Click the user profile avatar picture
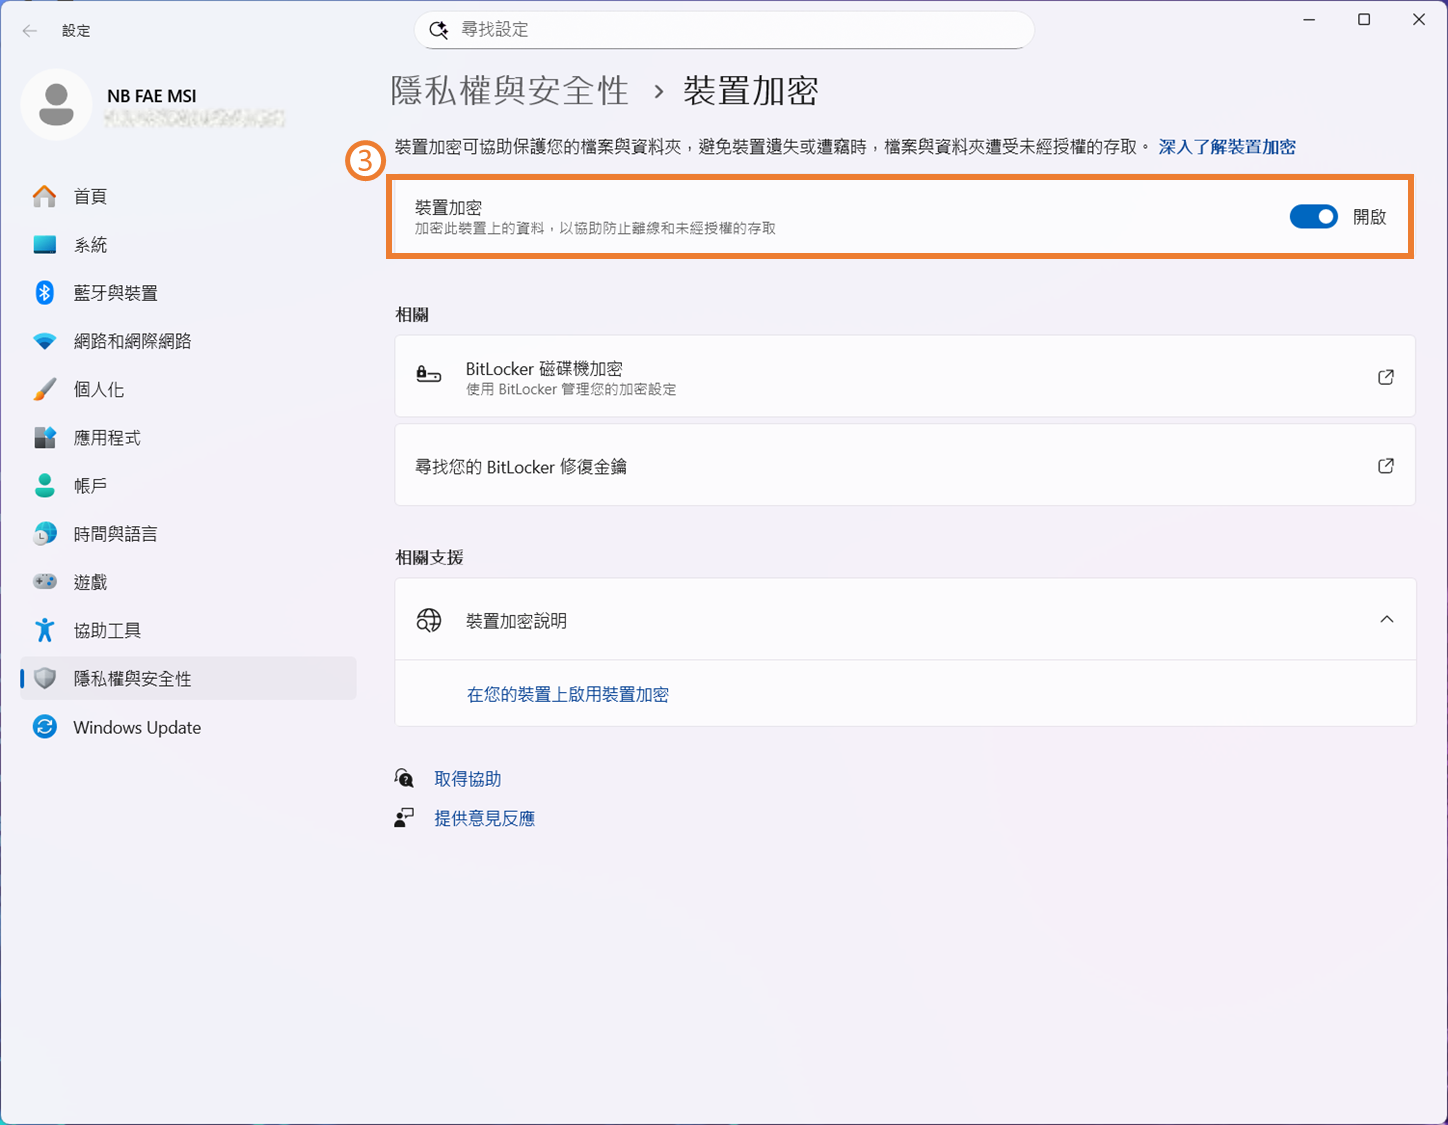Image resolution: width=1448 pixels, height=1125 pixels. tap(56, 105)
